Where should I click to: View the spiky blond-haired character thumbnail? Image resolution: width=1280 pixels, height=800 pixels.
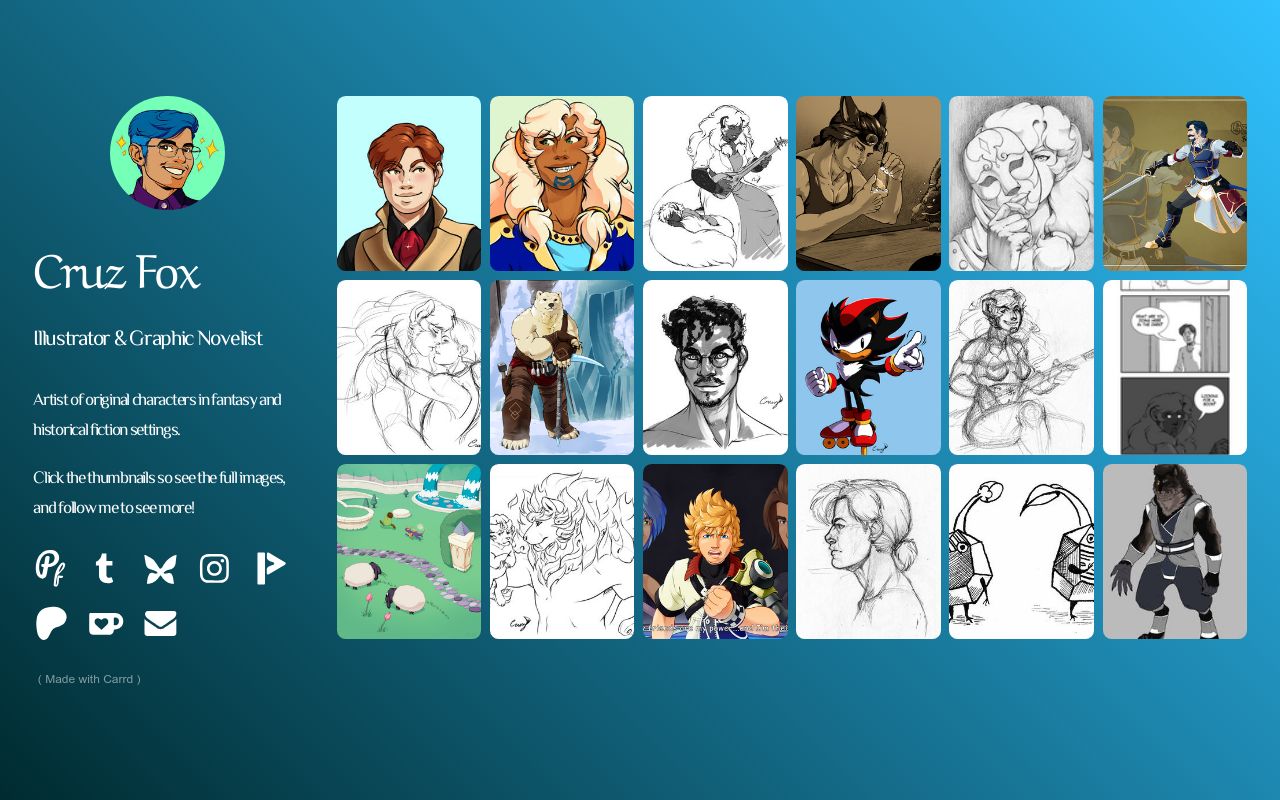[x=715, y=551]
